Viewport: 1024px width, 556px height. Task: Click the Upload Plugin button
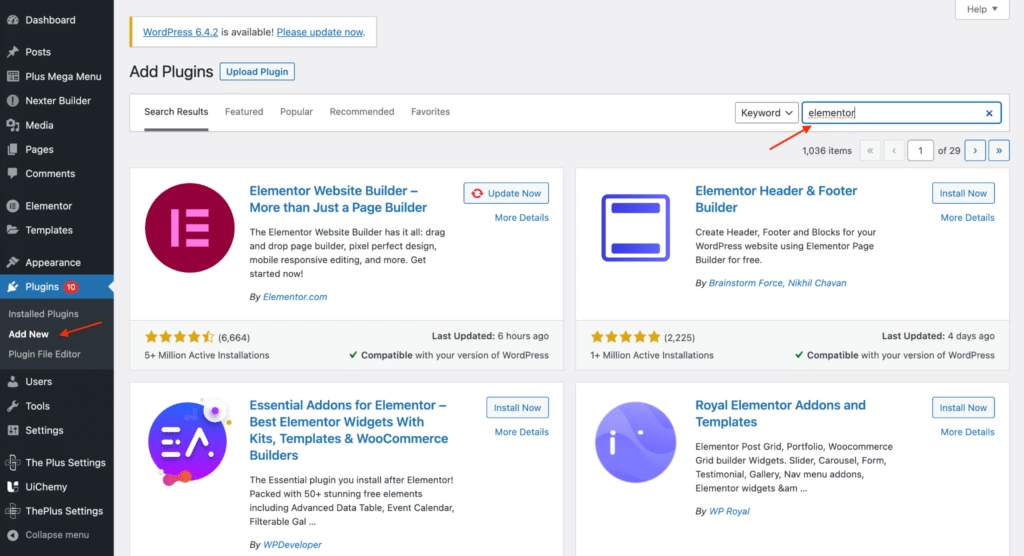tap(257, 72)
